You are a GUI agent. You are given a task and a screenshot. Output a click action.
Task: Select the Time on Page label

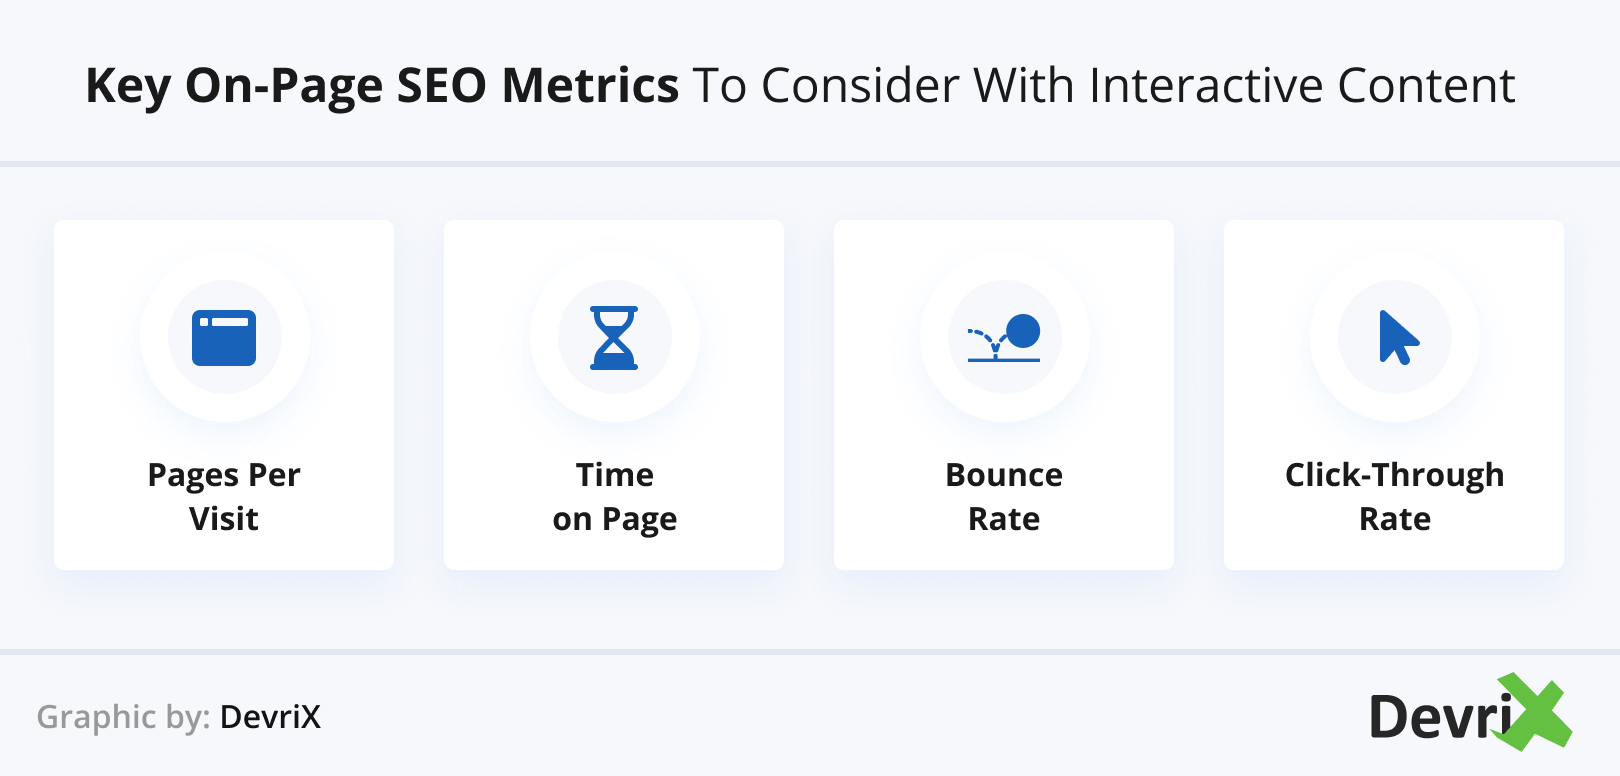click(x=614, y=496)
